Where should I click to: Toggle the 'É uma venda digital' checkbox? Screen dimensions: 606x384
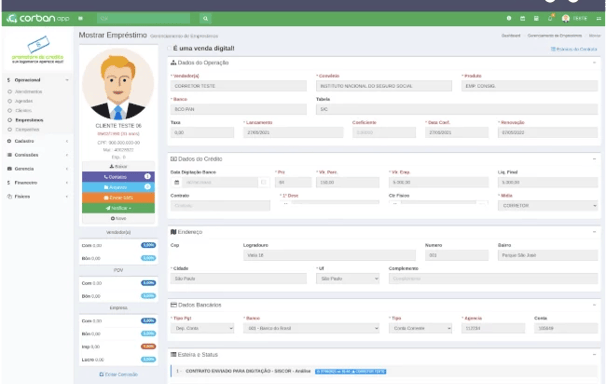pos(169,48)
